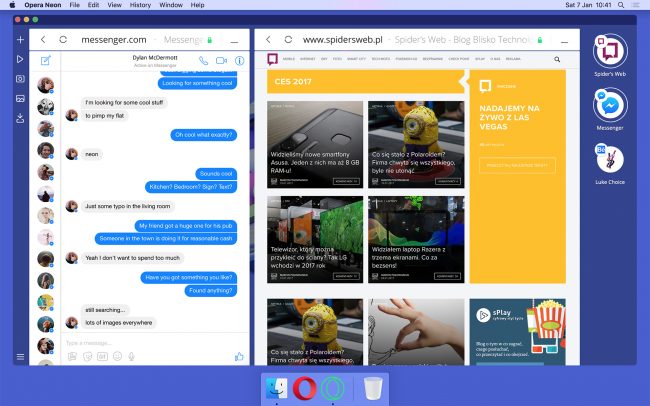Open Finder from the Dock
Image resolution: width=650 pixels, height=406 pixels.
[276, 388]
